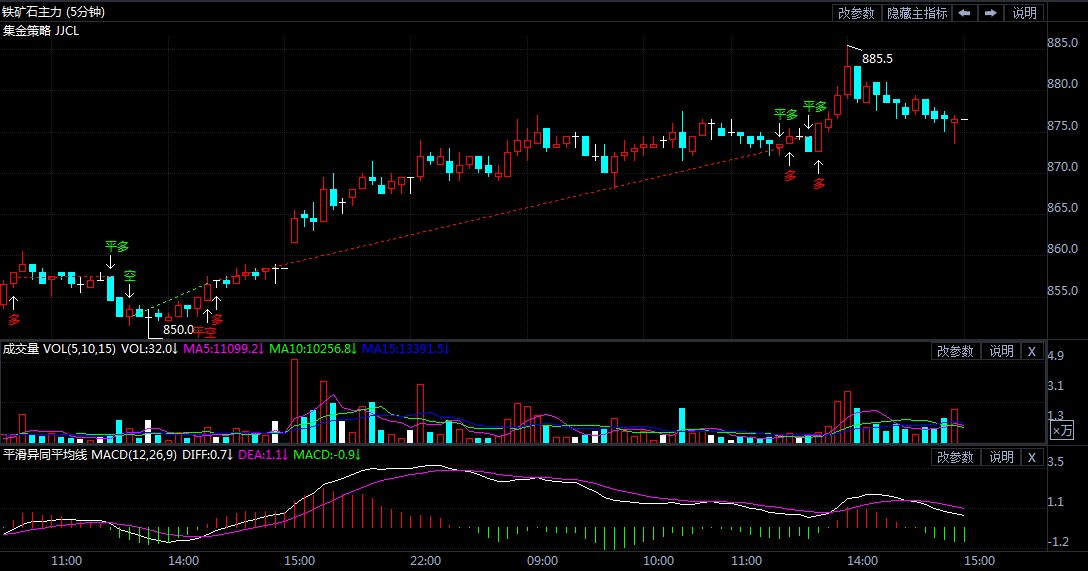The width and height of the screenshot is (1088, 571).
Task: Click the magenta MA5 volume legend value
Action: pos(223,348)
